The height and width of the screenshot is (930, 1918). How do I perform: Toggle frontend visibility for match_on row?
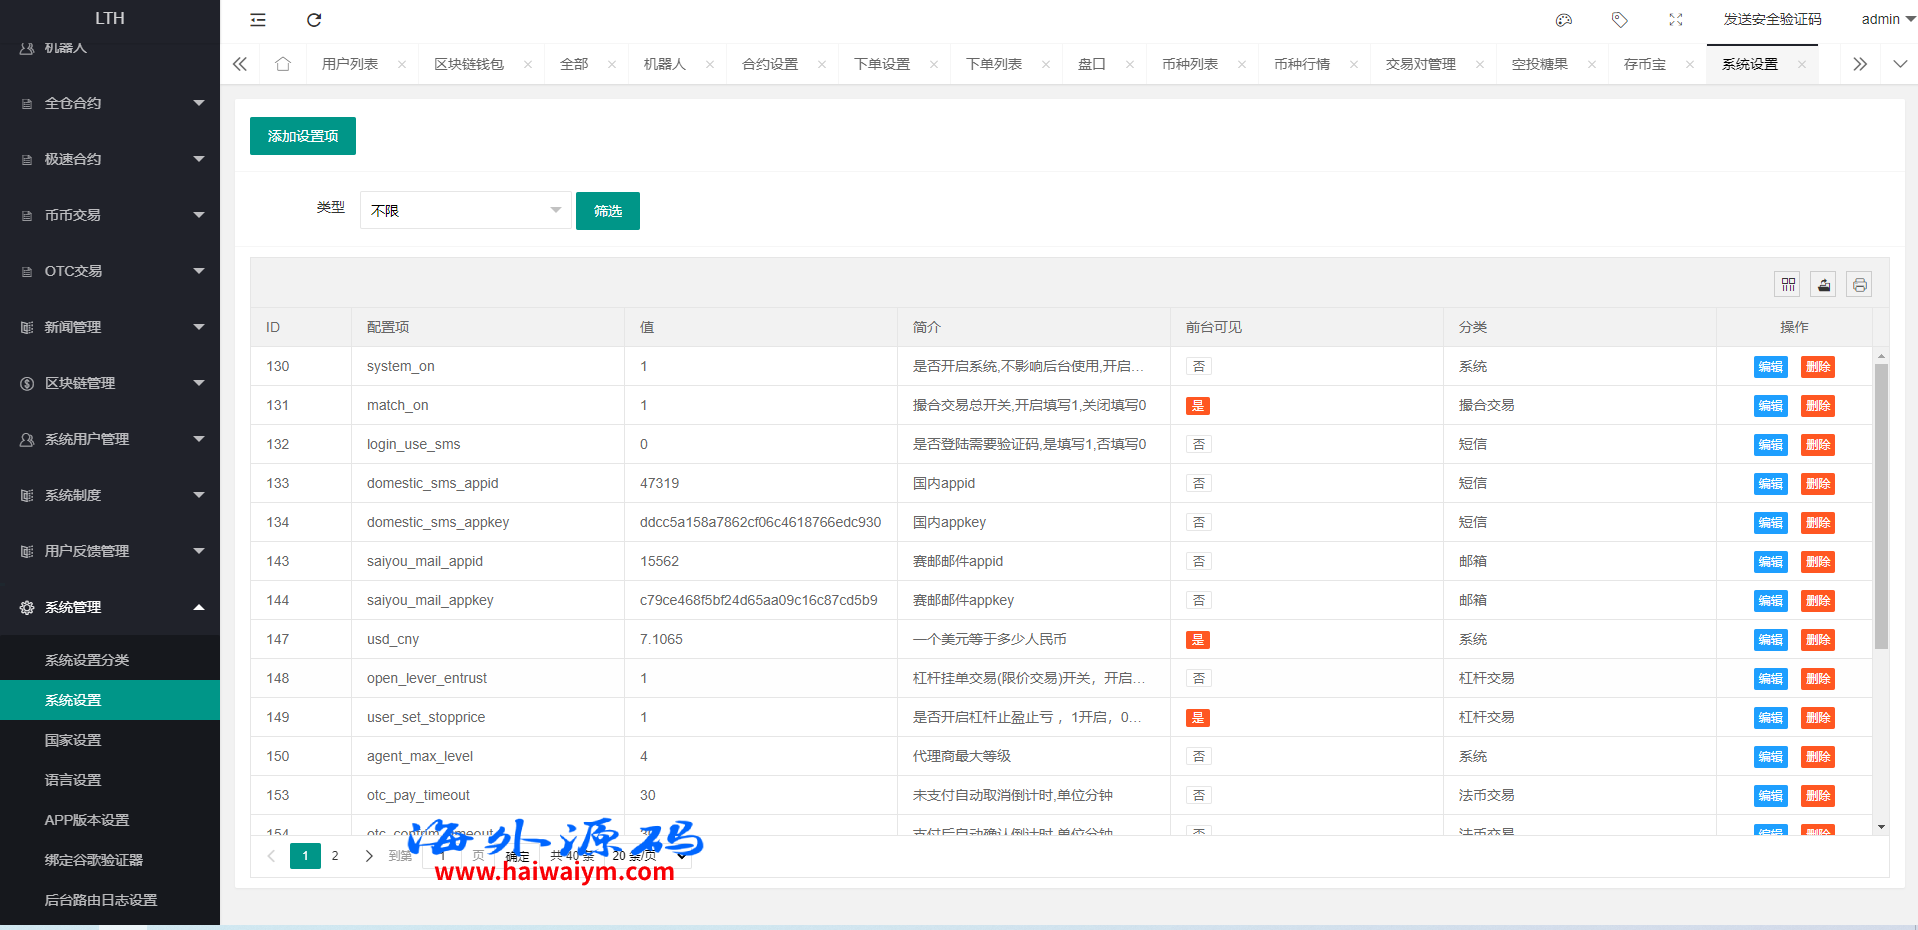pyautogui.click(x=1198, y=406)
